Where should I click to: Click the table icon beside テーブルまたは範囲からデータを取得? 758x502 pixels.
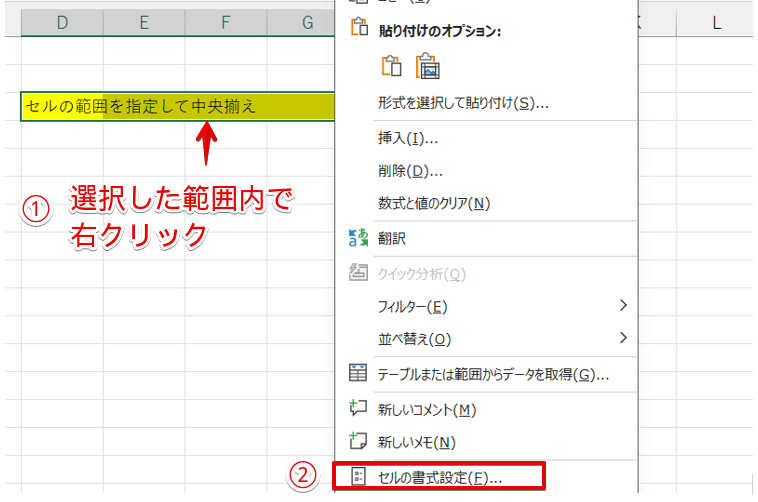pyautogui.click(x=358, y=373)
